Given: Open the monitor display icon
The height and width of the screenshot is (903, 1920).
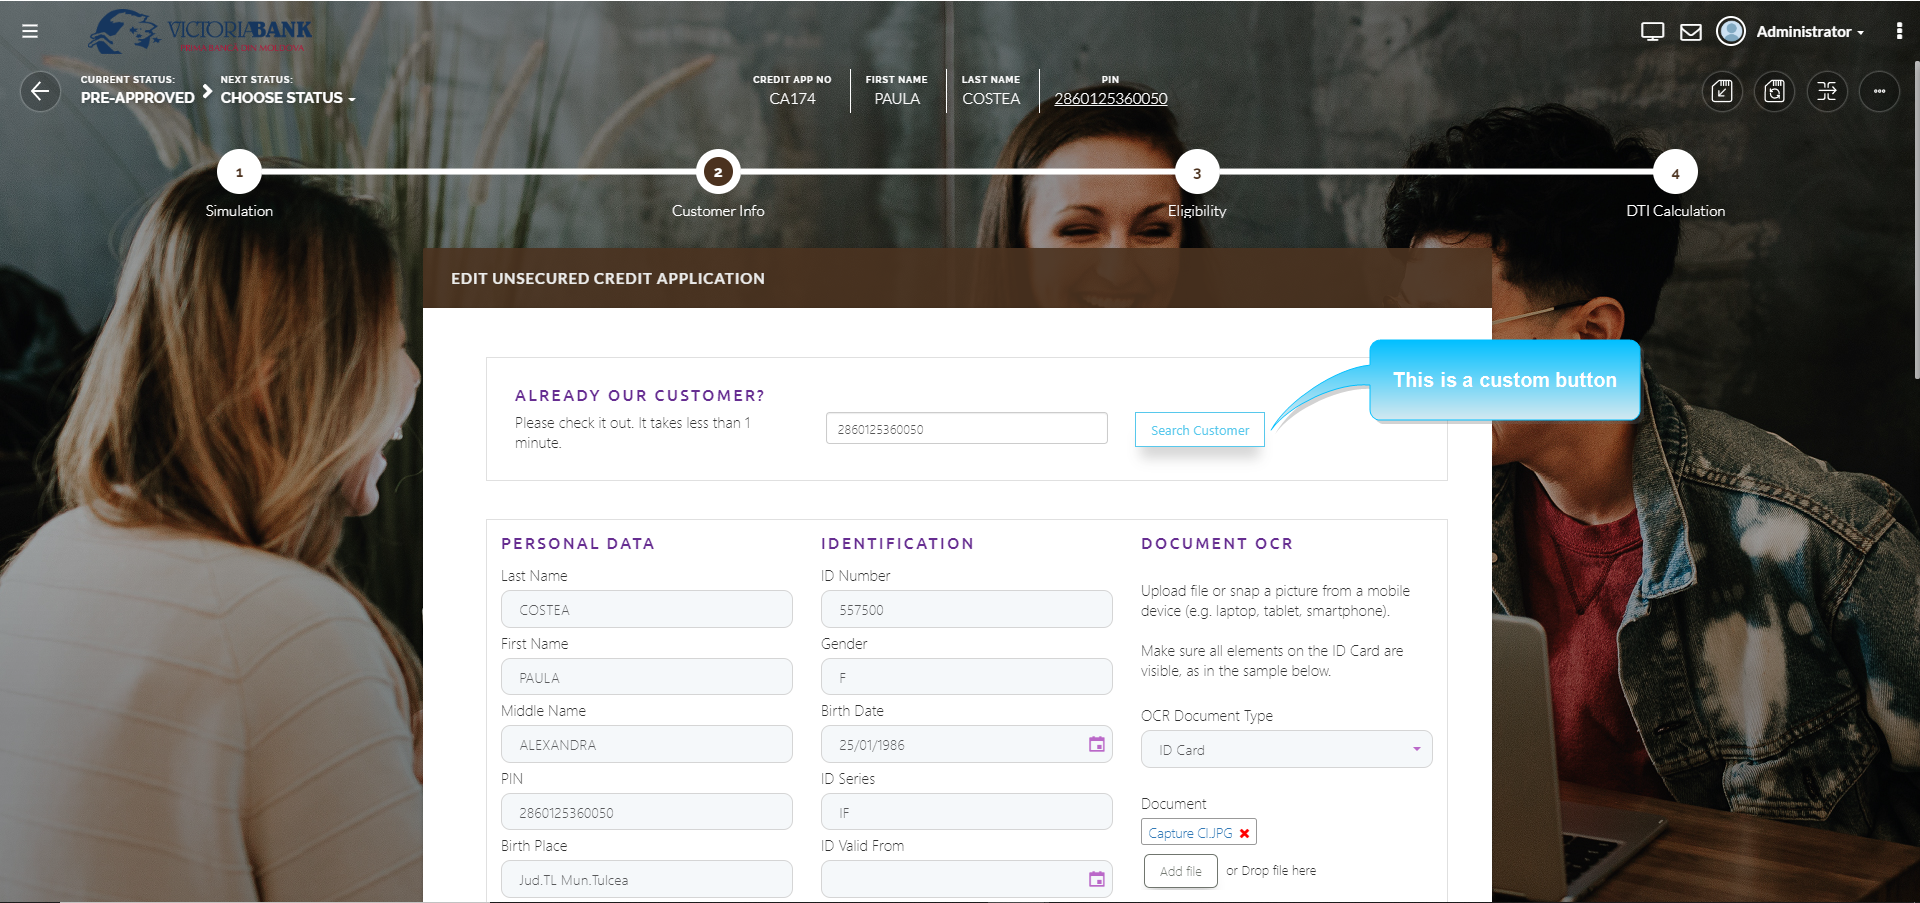Looking at the screenshot, I should [1652, 32].
